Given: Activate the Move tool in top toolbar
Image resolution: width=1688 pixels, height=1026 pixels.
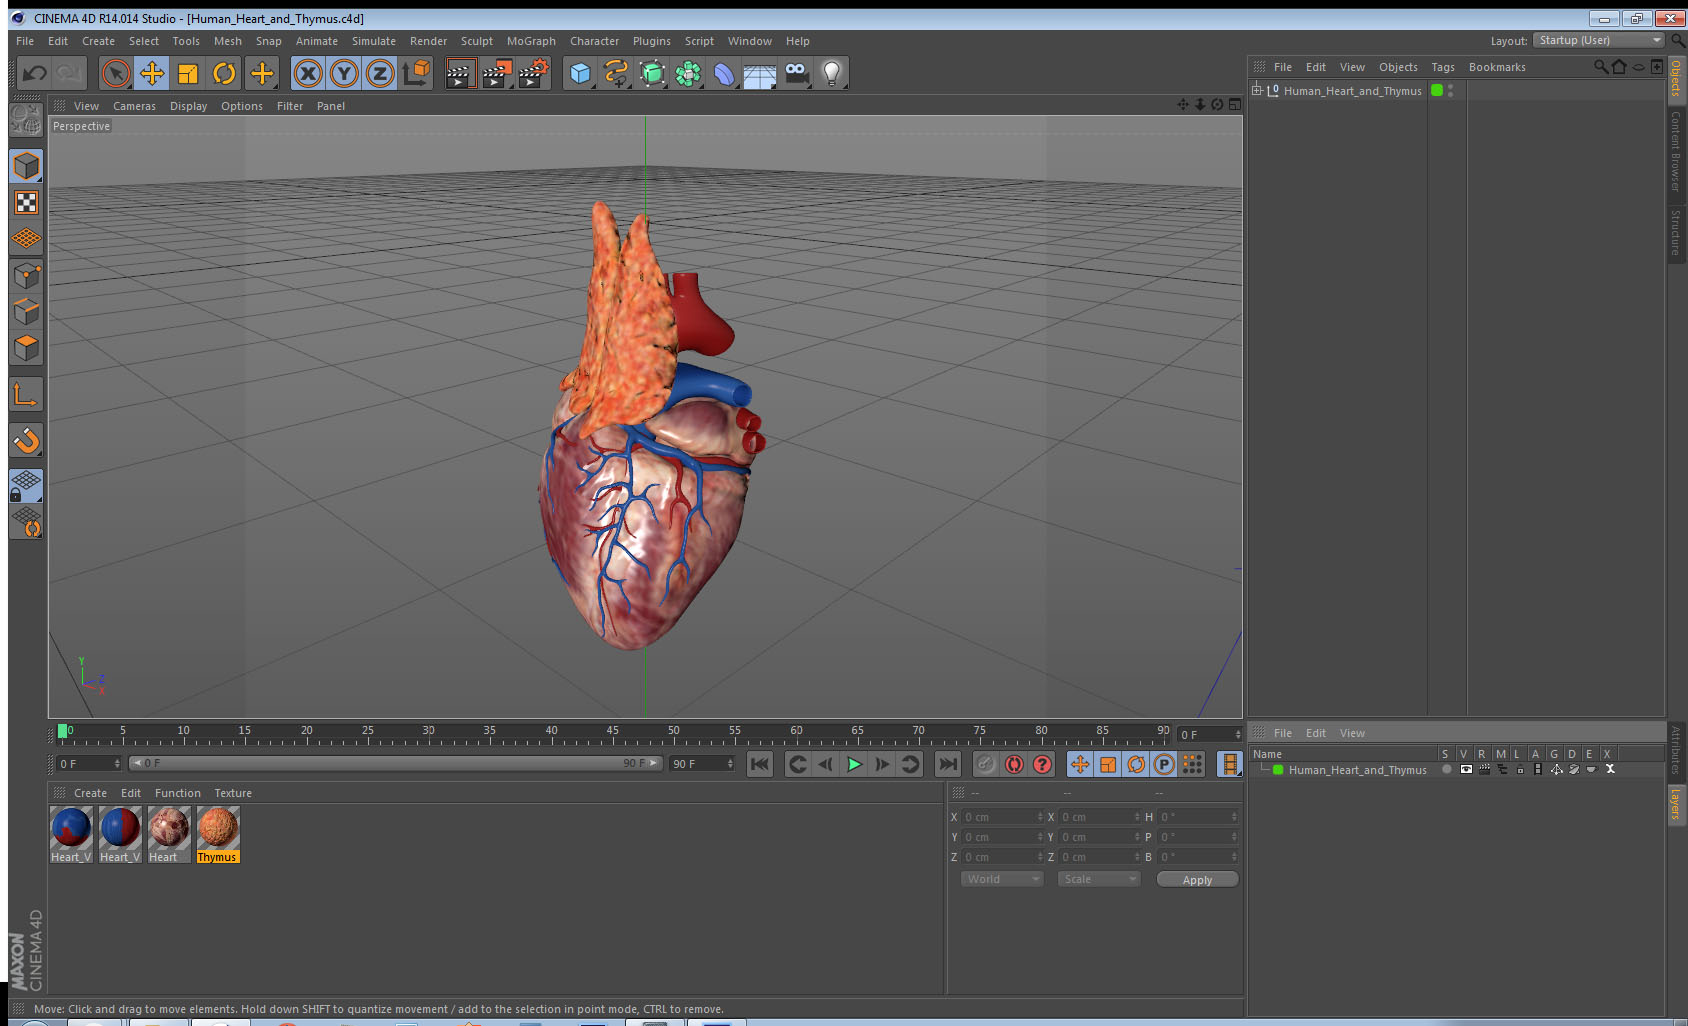Looking at the screenshot, I should point(152,73).
